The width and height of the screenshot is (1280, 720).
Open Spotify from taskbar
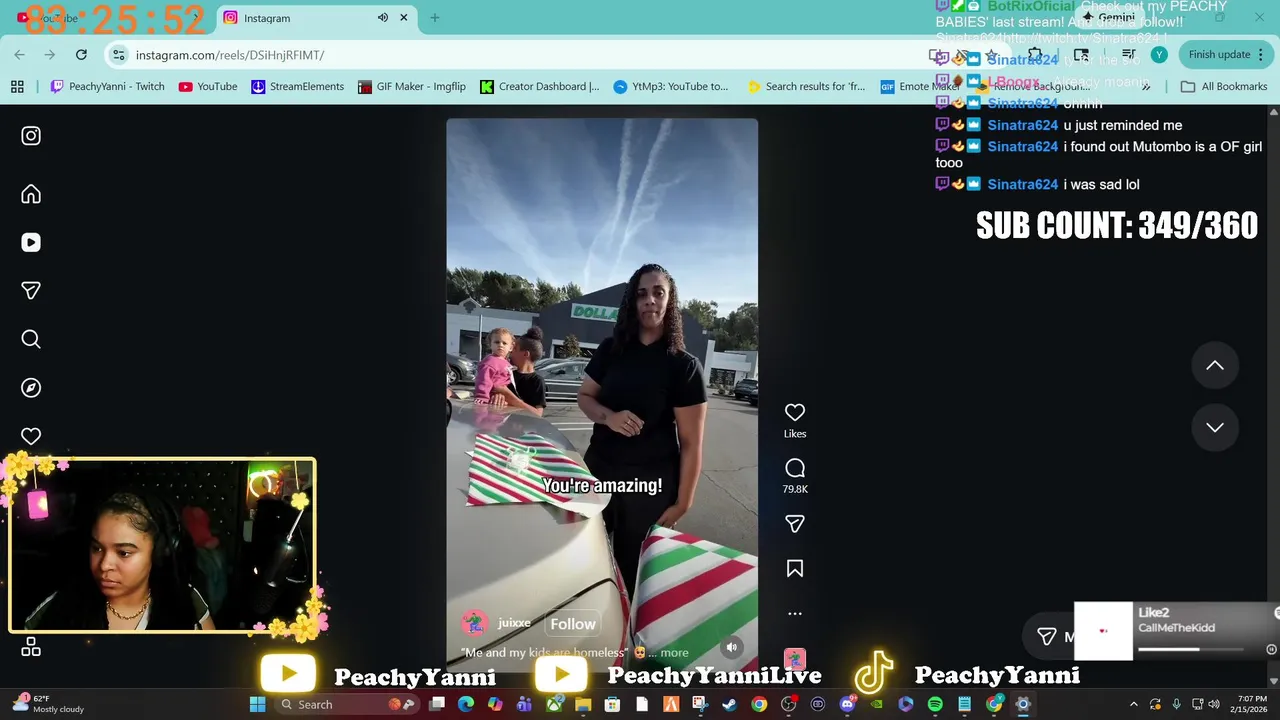(935, 704)
